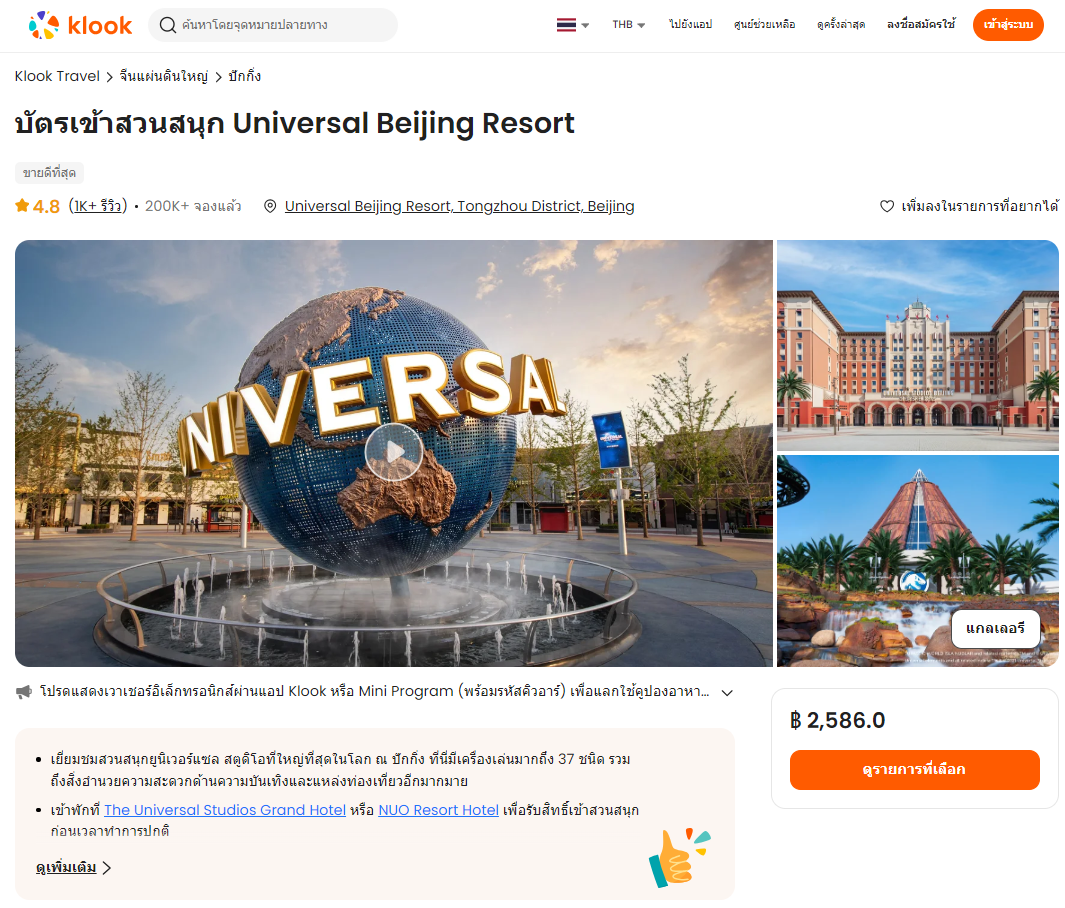This screenshot has width=1065, height=908.
Task: Open the ศูนย์ช่วยเหลือ help center
Action: point(764,24)
